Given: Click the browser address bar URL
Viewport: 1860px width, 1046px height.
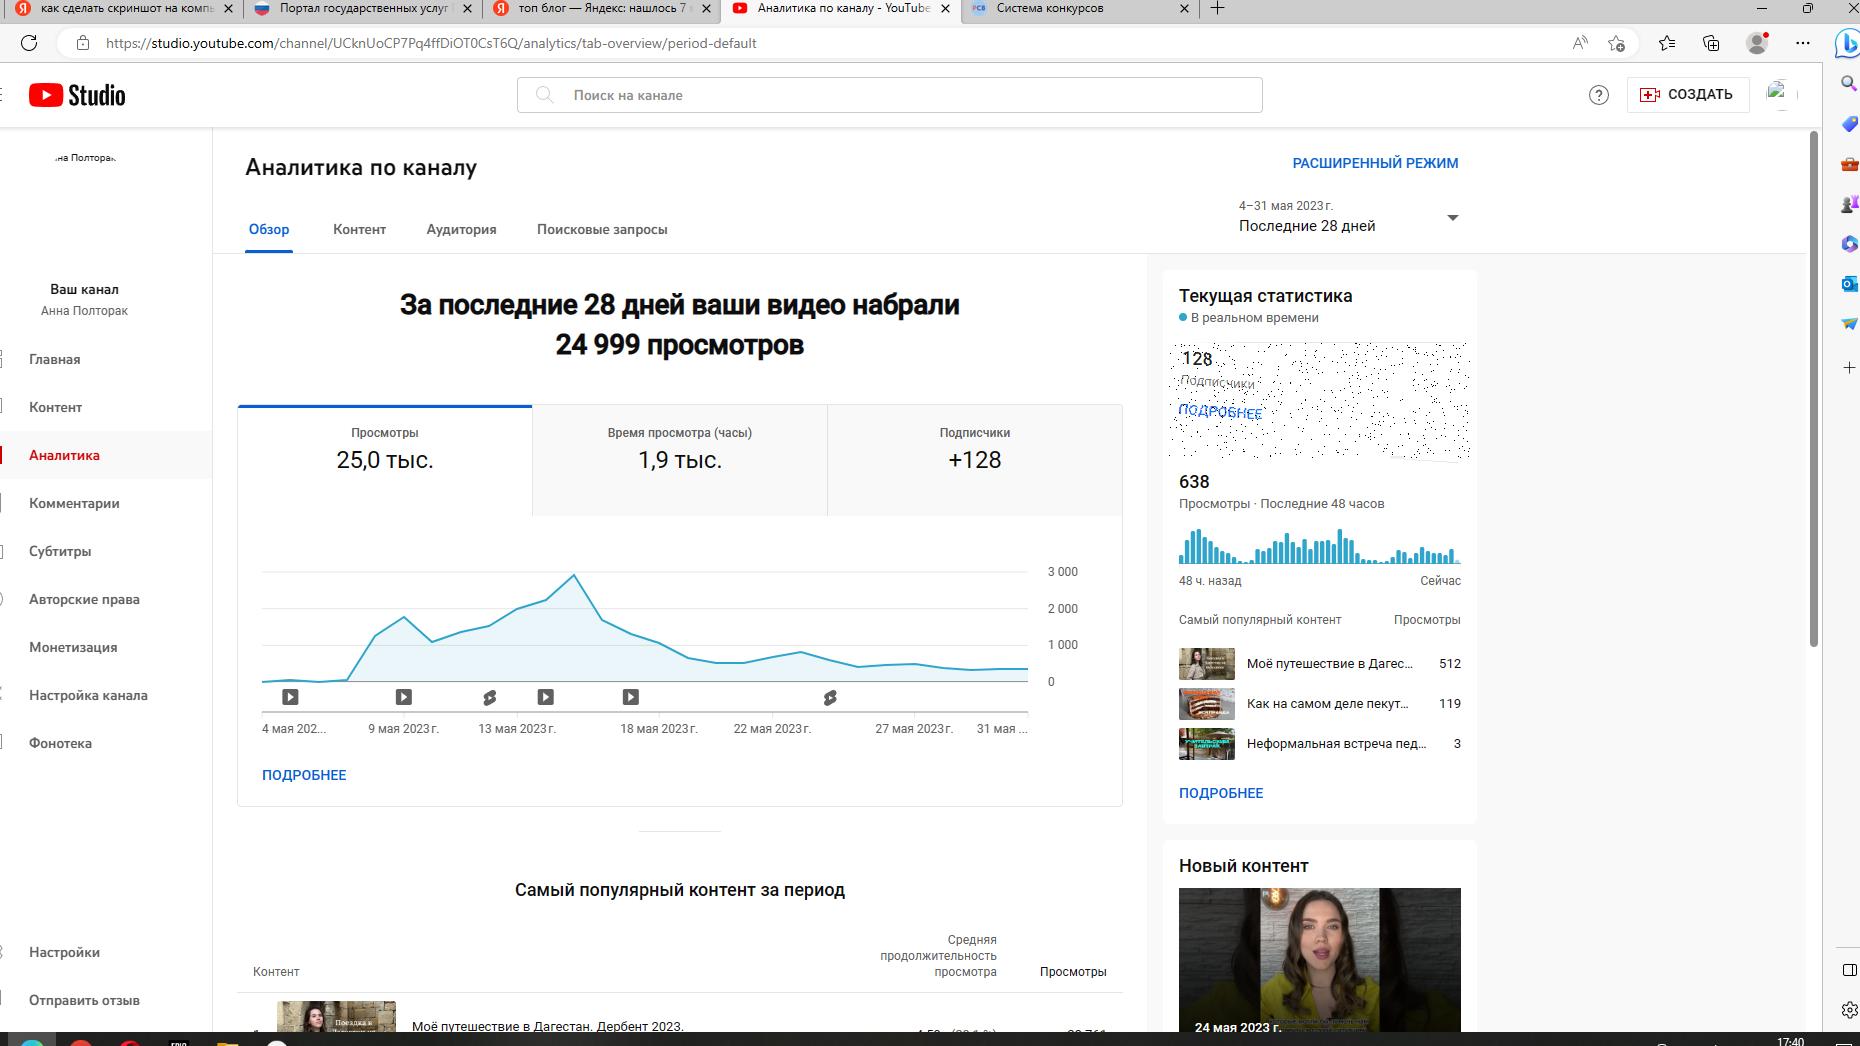Looking at the screenshot, I should click(430, 43).
